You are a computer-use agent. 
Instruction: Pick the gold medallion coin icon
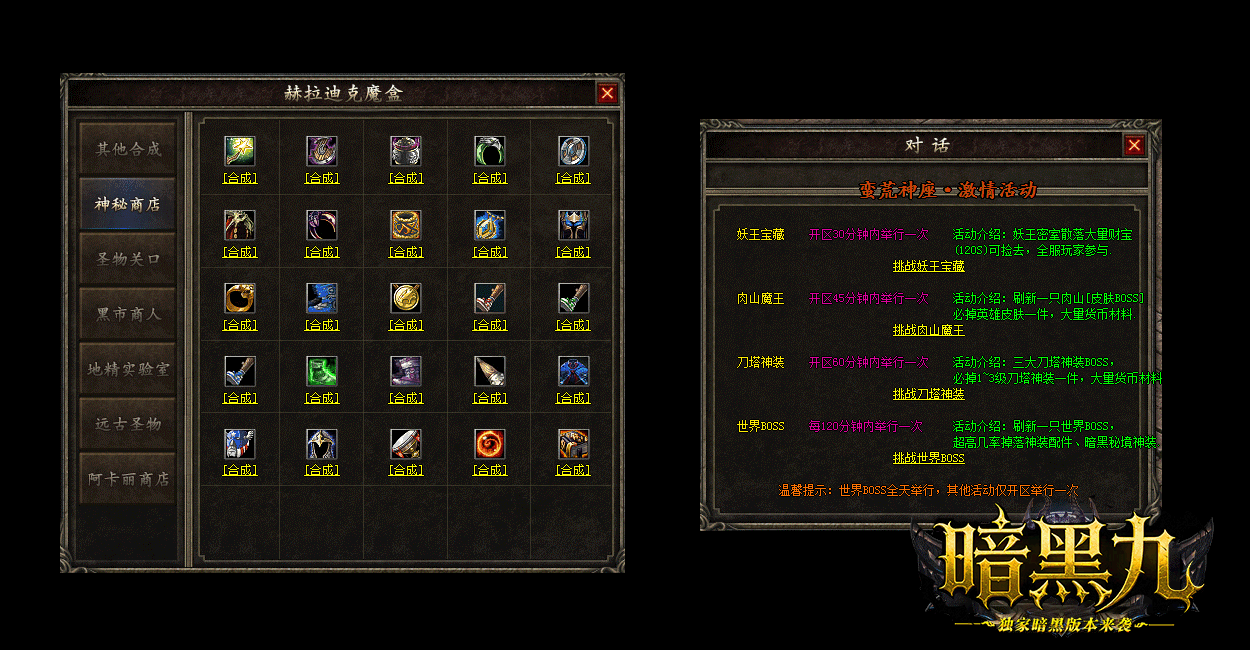tap(406, 298)
